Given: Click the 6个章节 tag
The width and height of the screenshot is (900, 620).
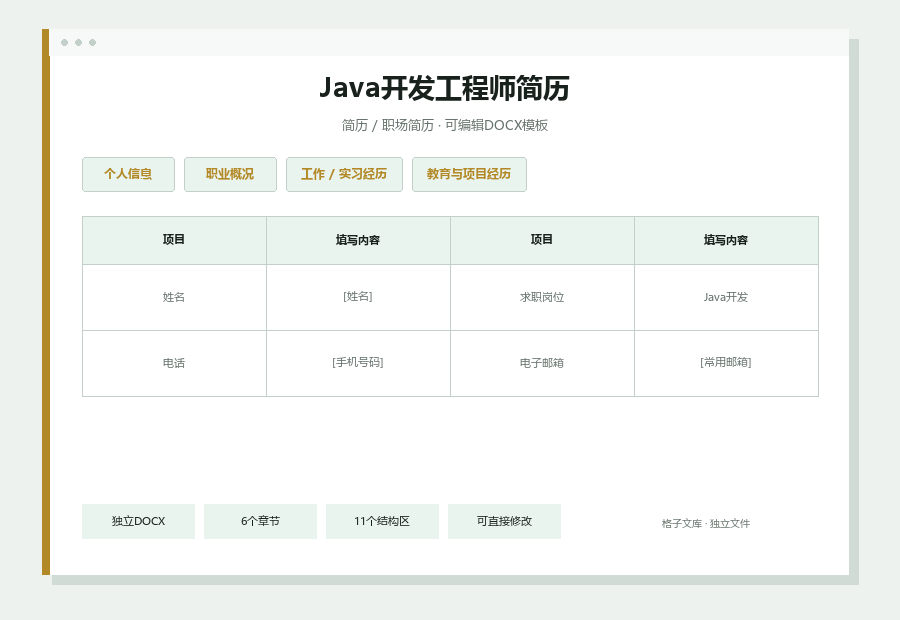Looking at the screenshot, I should 260,521.
